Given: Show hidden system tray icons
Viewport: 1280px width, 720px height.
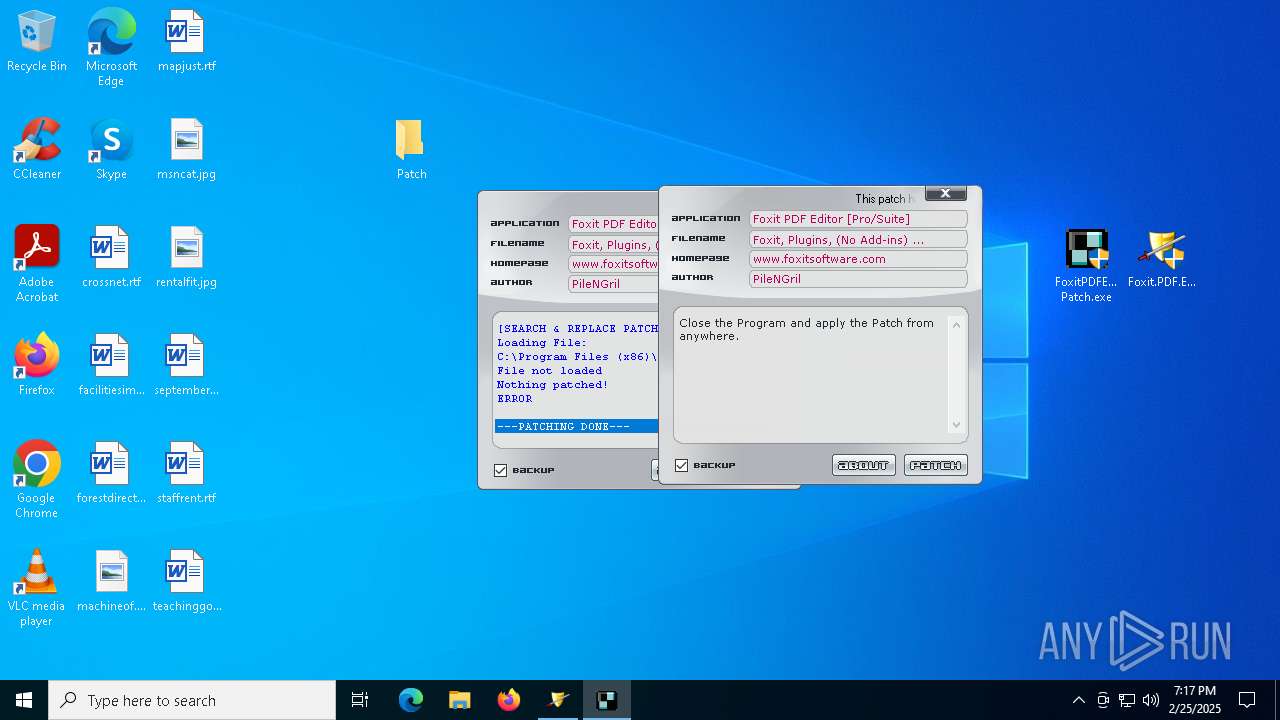Looking at the screenshot, I should pos(1078,700).
